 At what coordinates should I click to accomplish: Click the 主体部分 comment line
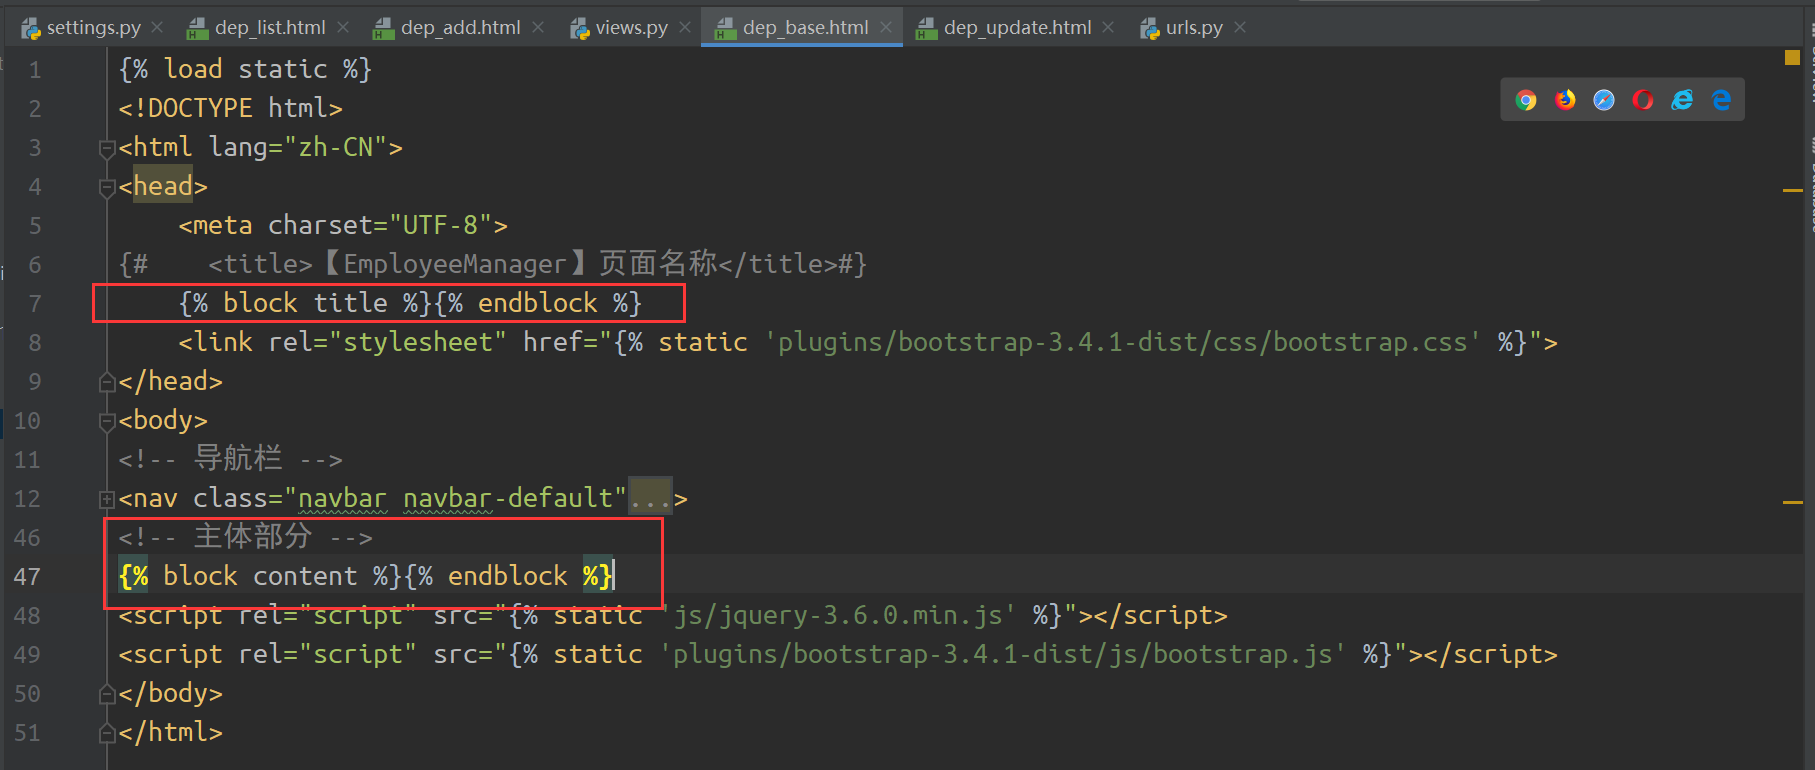tap(245, 537)
